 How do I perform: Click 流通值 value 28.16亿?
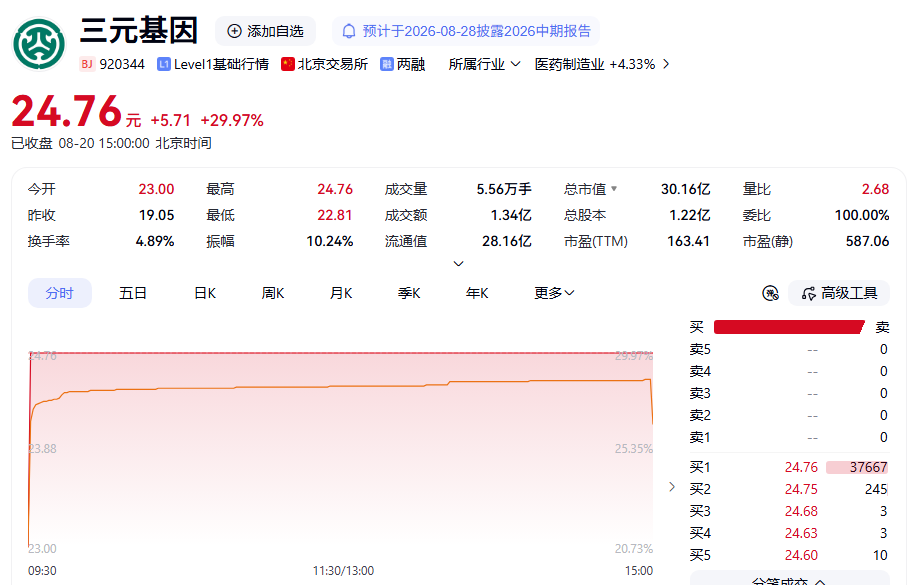(507, 241)
